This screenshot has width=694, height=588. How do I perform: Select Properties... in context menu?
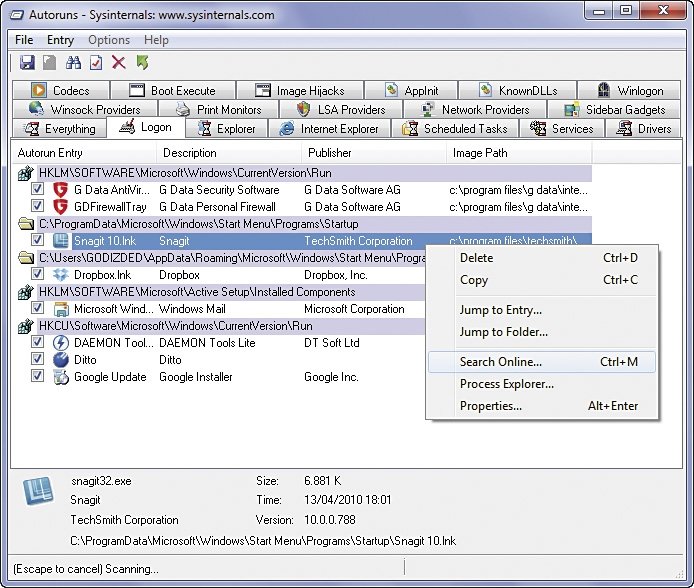tap(542, 406)
